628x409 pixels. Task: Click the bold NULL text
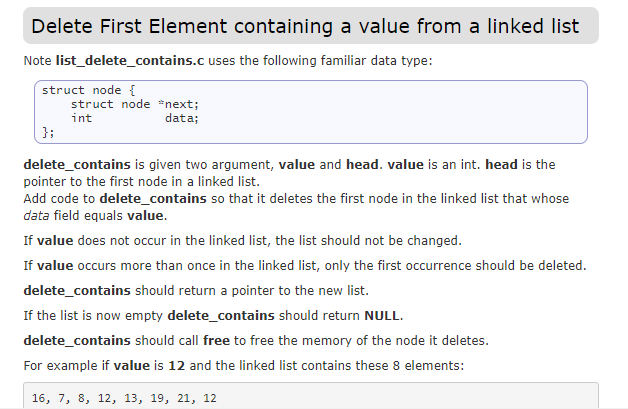tap(382, 316)
